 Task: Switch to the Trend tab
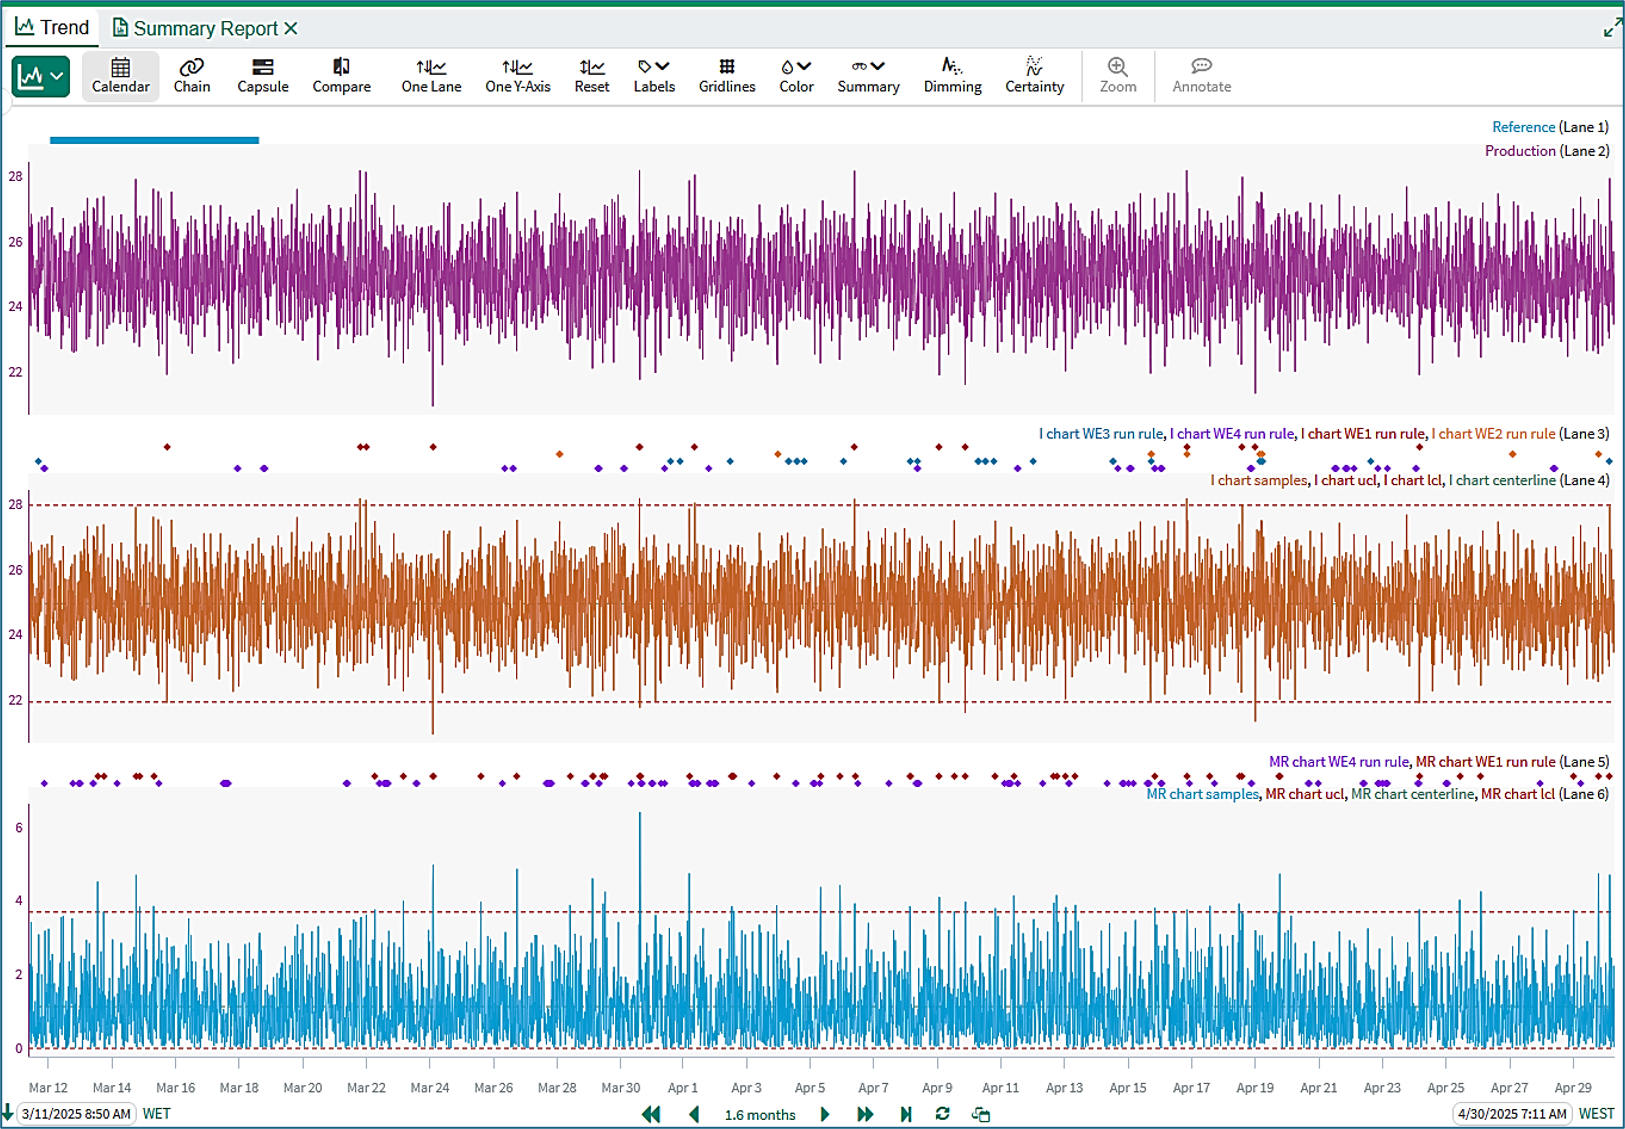[x=52, y=27]
